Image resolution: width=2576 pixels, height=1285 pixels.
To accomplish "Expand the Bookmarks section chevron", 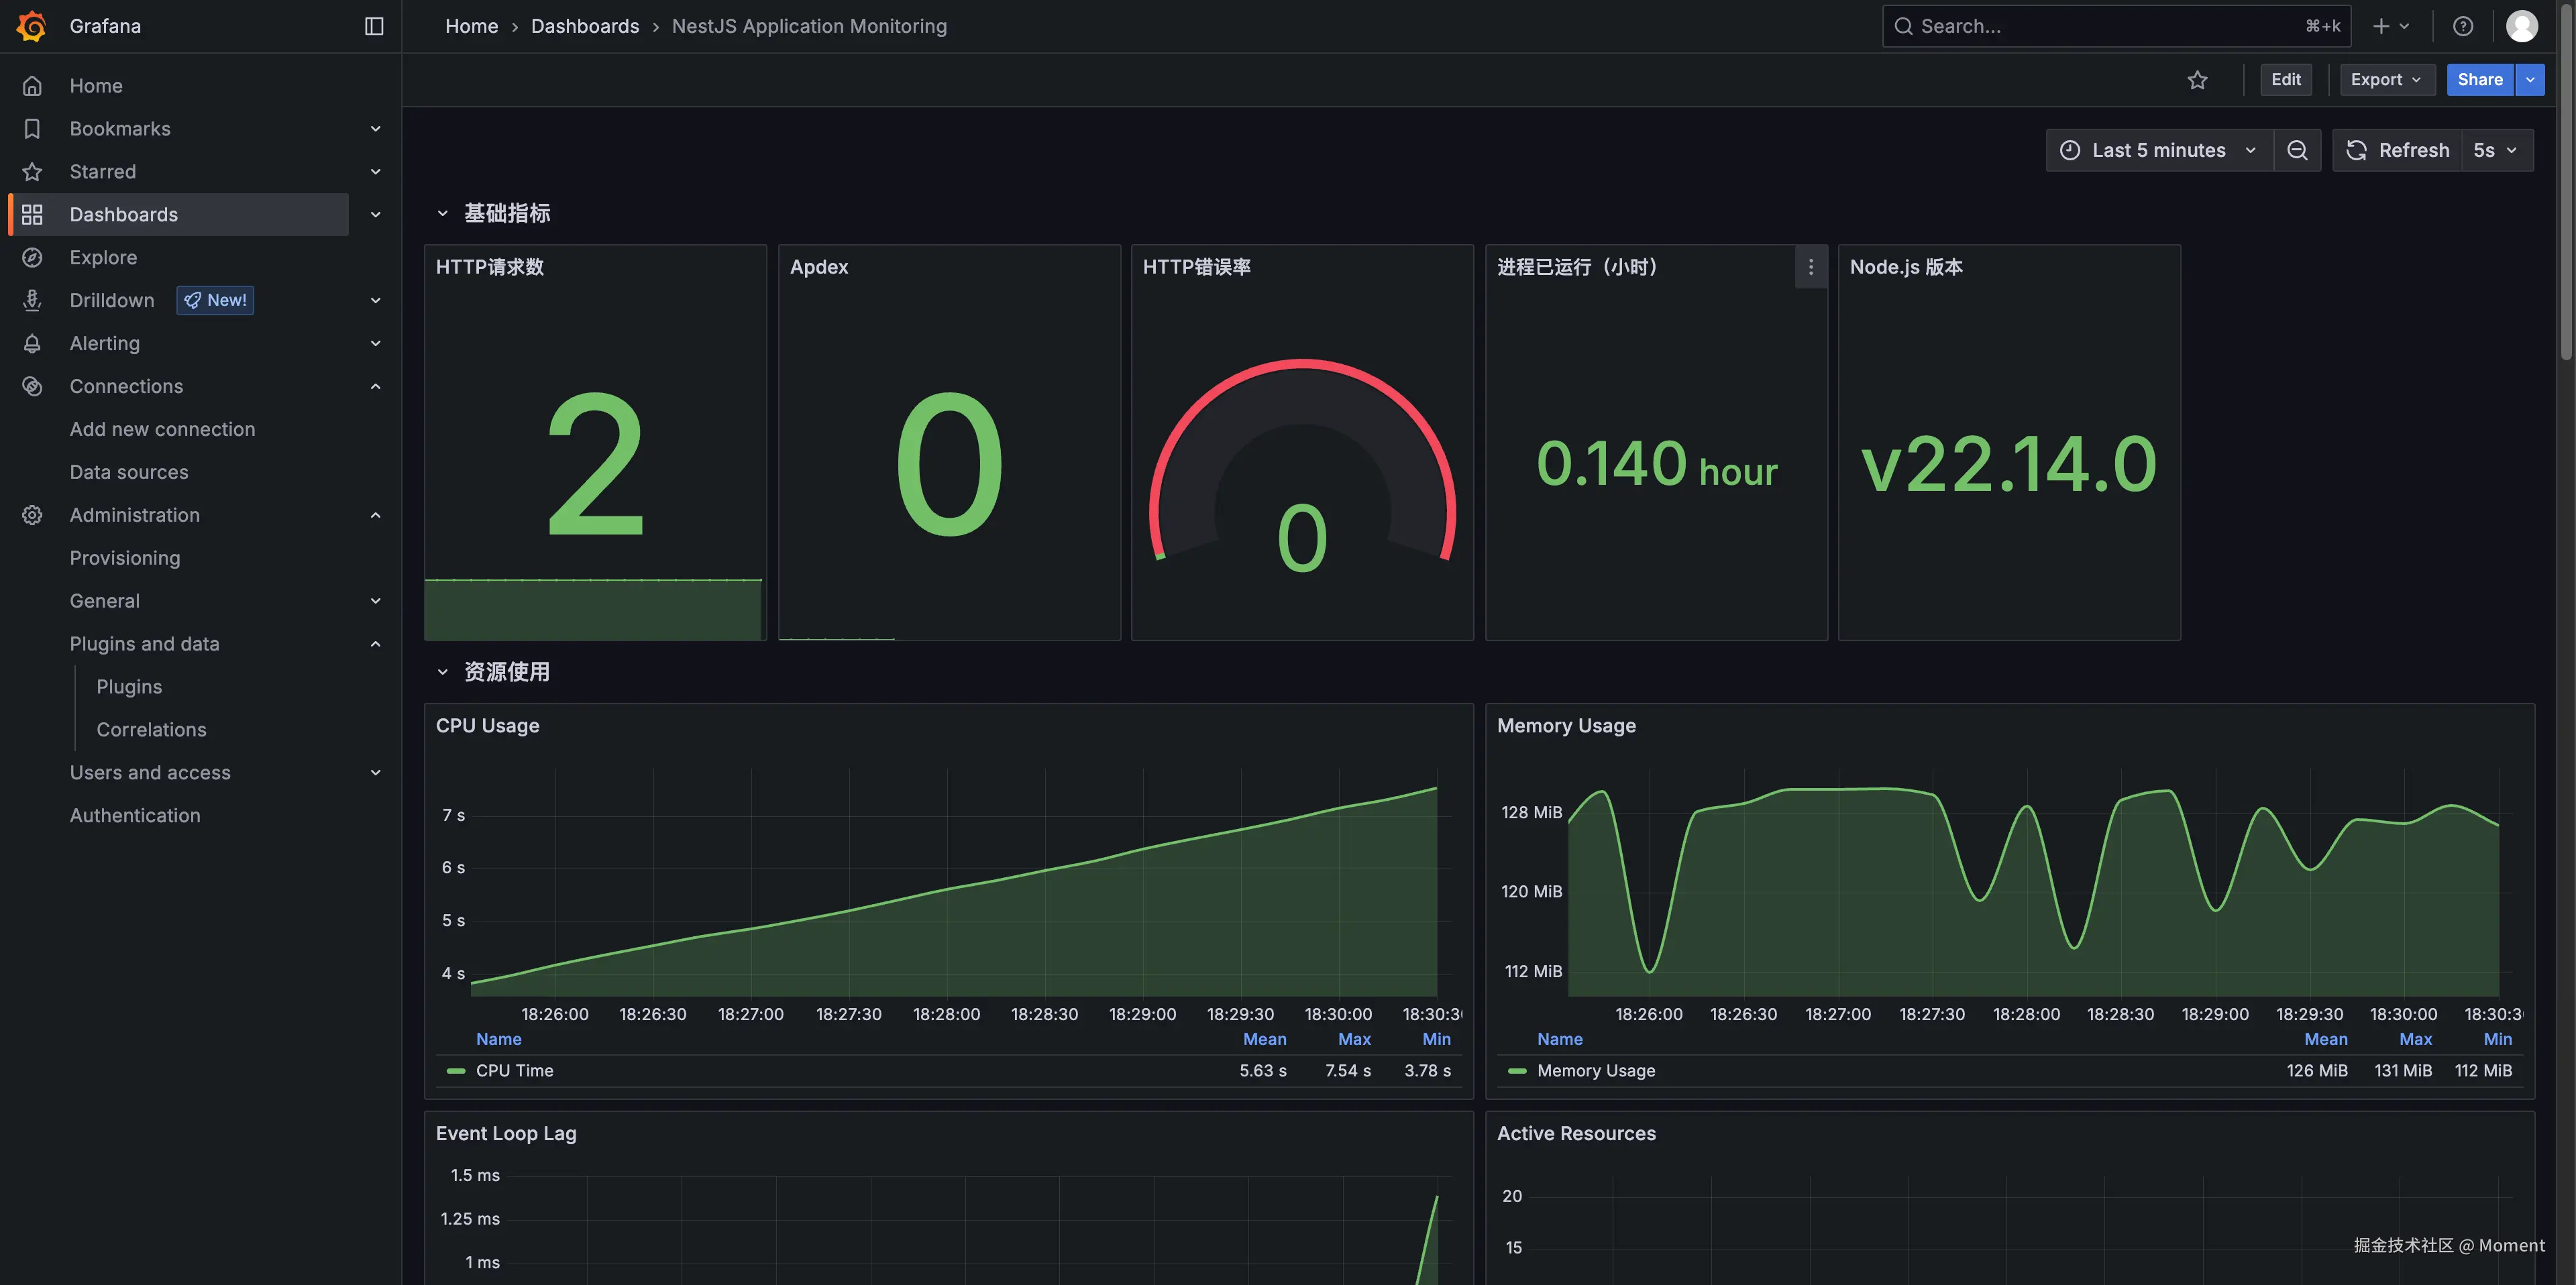I will point(375,129).
